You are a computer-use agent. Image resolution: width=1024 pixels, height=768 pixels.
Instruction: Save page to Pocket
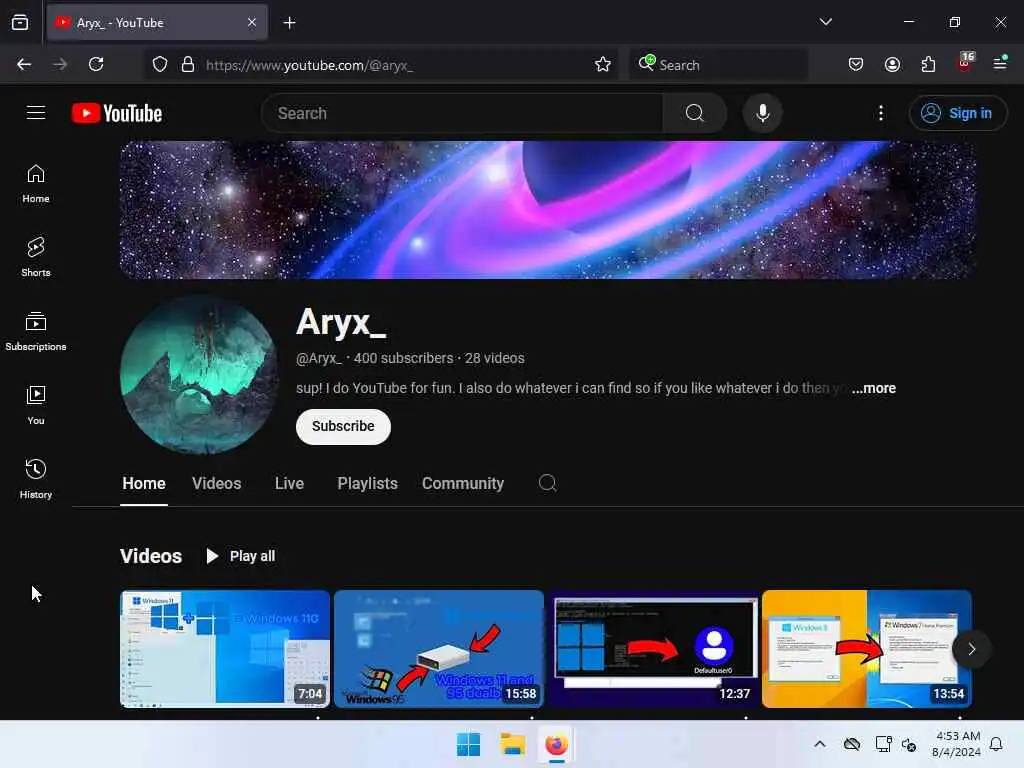click(856, 64)
